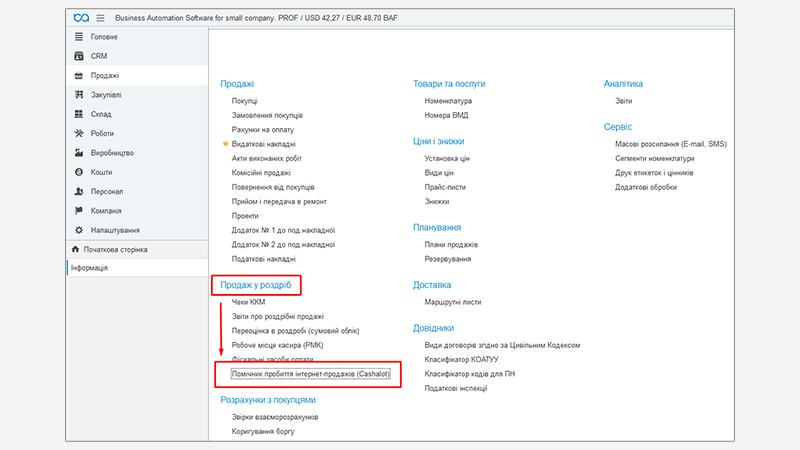Viewport: 800px width, 450px height.
Task: Open Звіти under Аналітика
Action: tap(623, 101)
